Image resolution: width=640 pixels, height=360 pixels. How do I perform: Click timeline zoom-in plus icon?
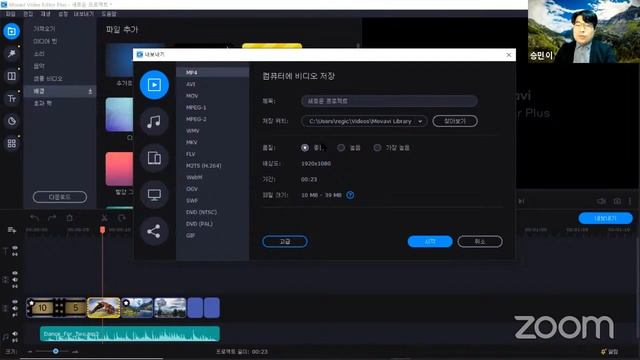pos(75,351)
